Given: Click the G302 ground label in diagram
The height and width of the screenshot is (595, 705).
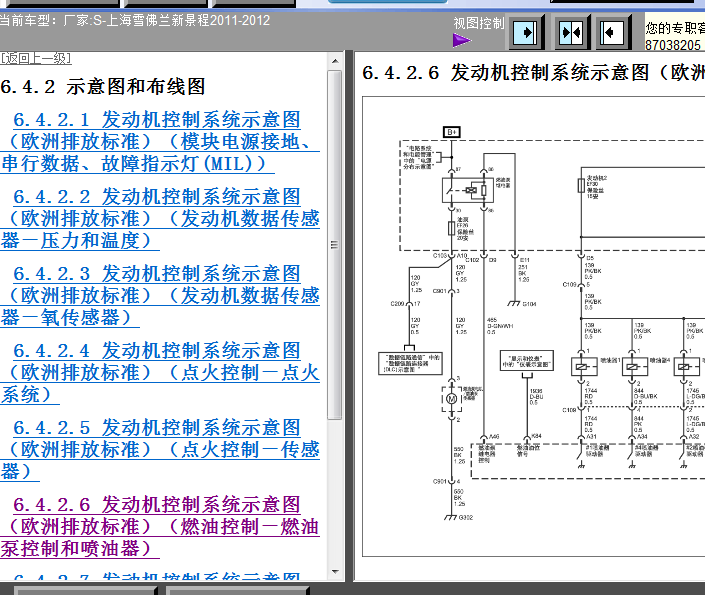Looking at the screenshot, I should tap(466, 518).
